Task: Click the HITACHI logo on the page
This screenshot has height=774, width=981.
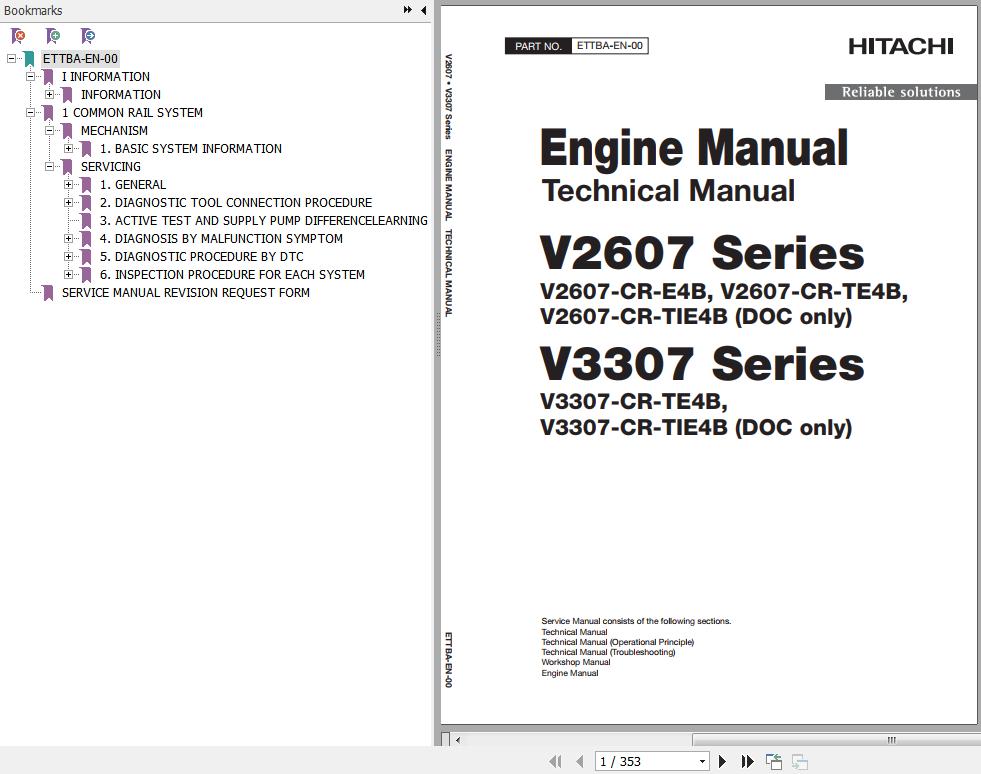Action: click(x=900, y=46)
